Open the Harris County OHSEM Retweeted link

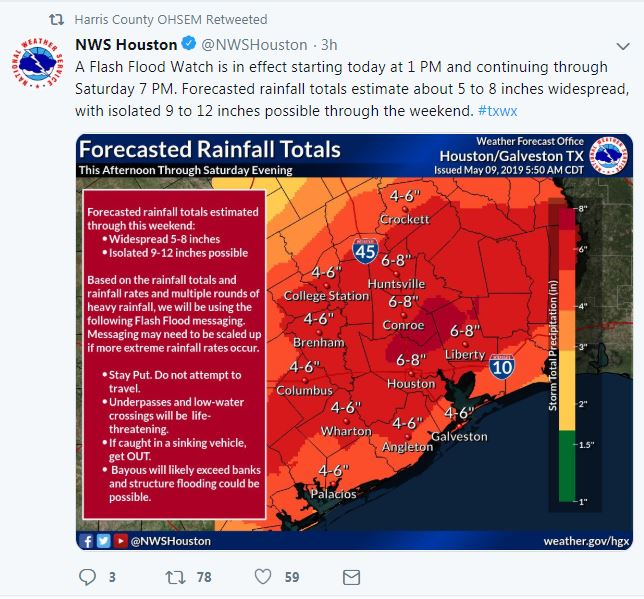pyautogui.click(x=171, y=19)
